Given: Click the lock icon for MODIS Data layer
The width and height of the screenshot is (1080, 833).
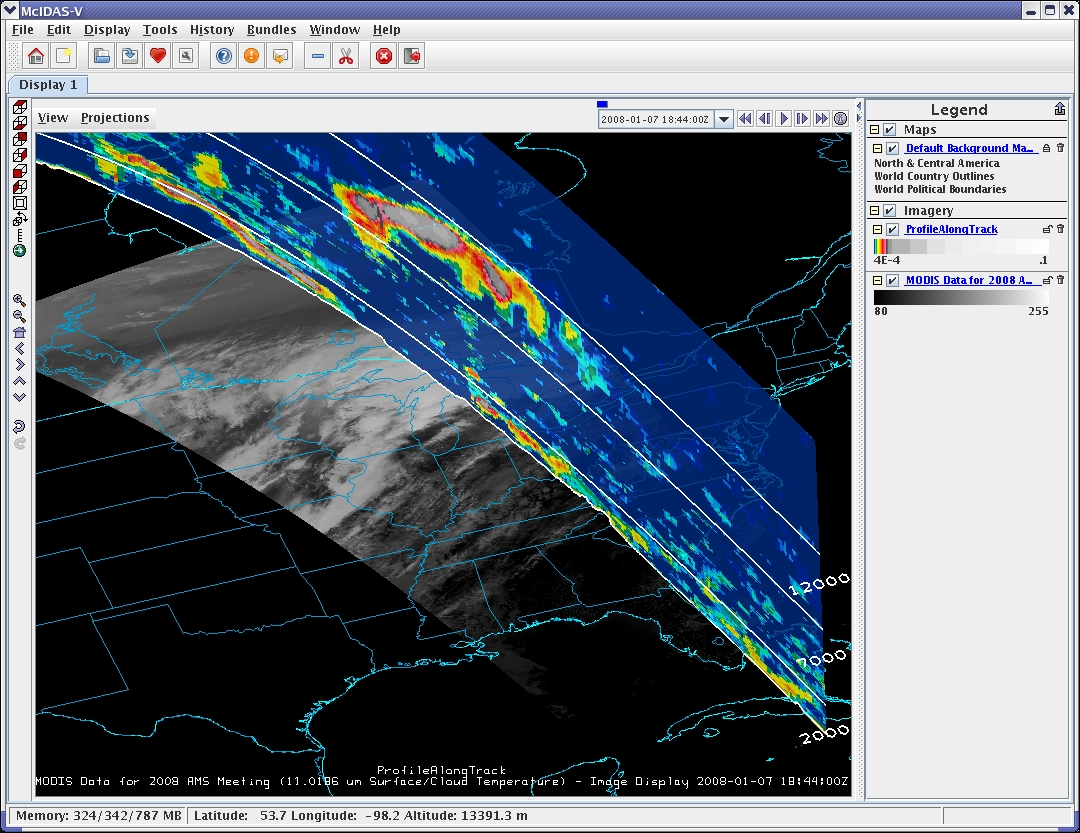Looking at the screenshot, I should click(1048, 280).
